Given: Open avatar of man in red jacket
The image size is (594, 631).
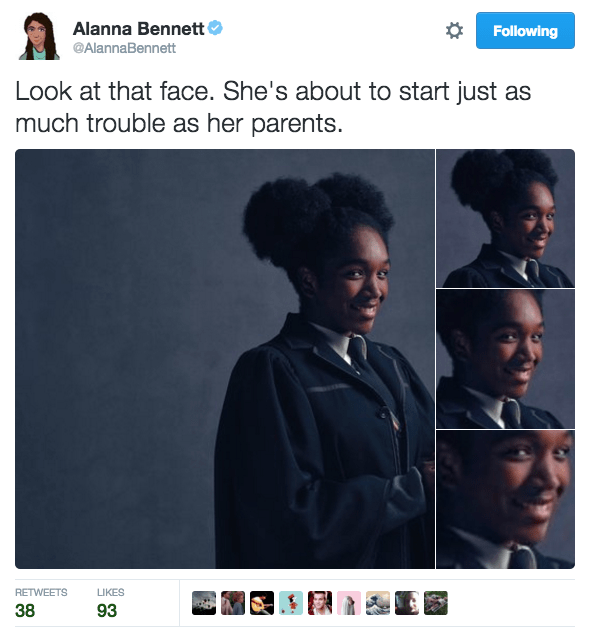Looking at the screenshot, I should coord(320,603).
